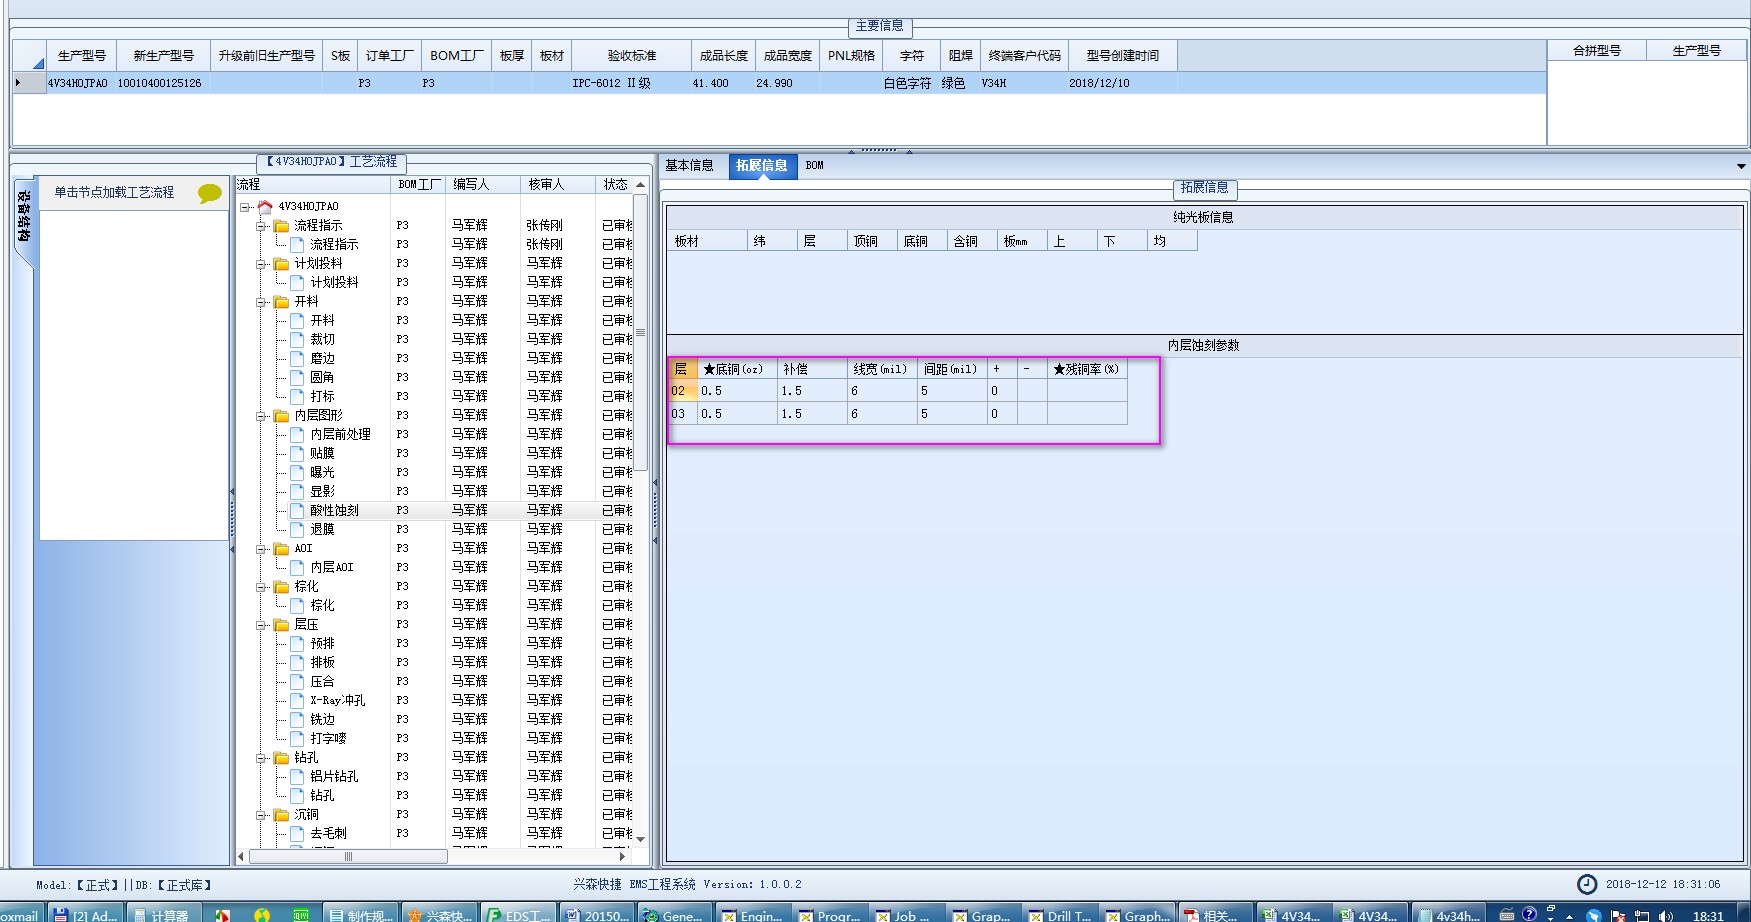
Task: Click the 型号创建时间 column header
Action: click(1123, 56)
